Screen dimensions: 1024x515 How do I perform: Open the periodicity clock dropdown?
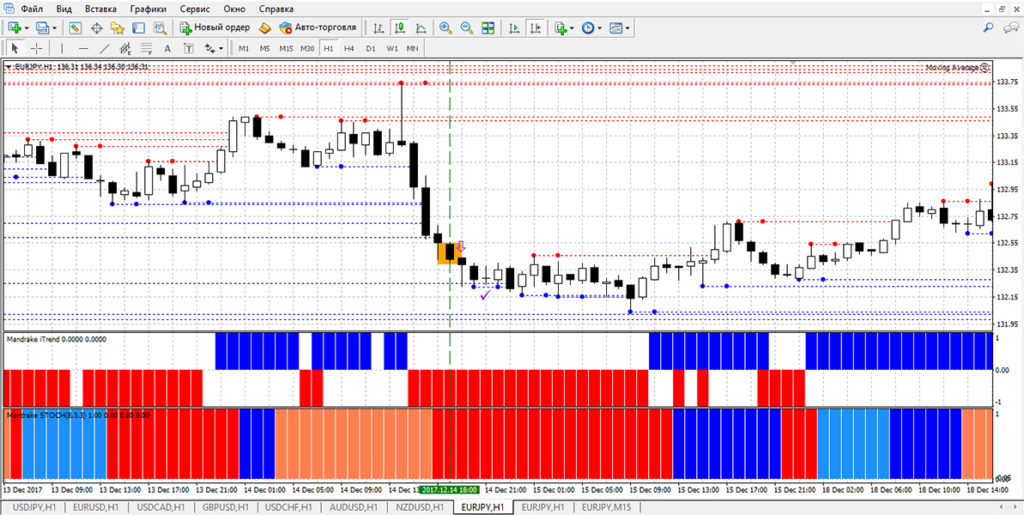[x=600, y=28]
